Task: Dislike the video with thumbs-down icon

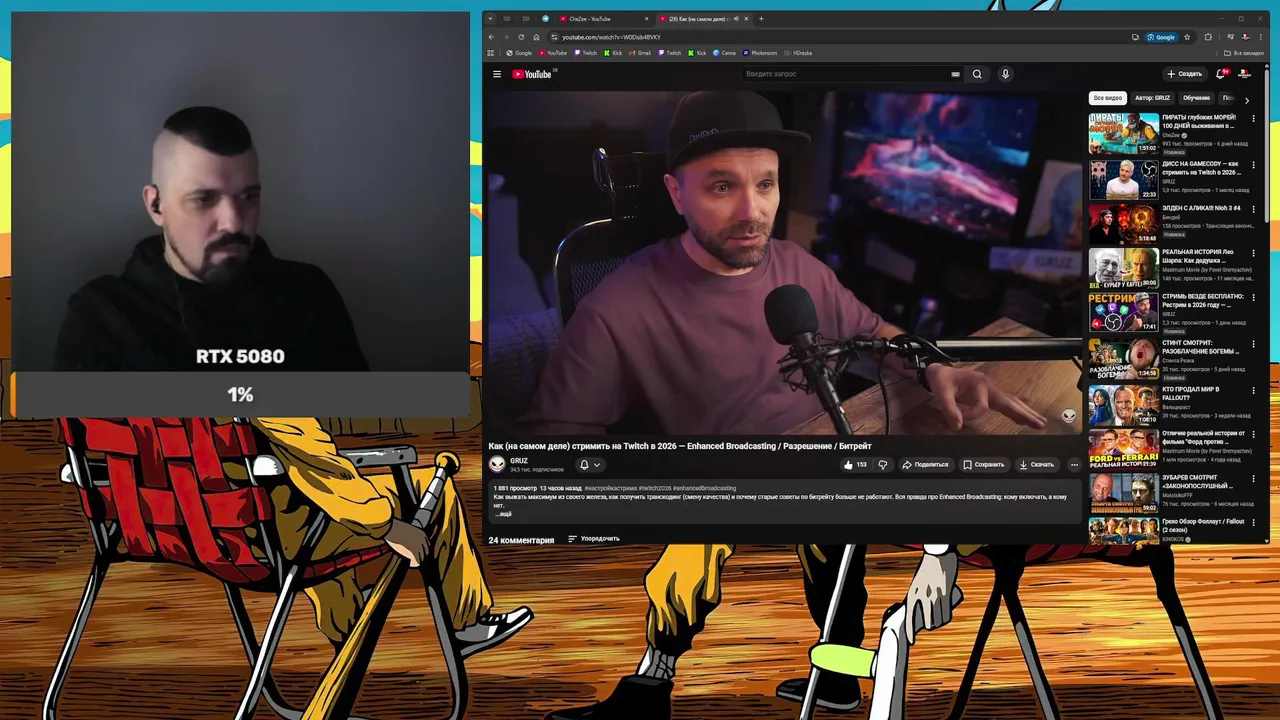Action: point(882,464)
